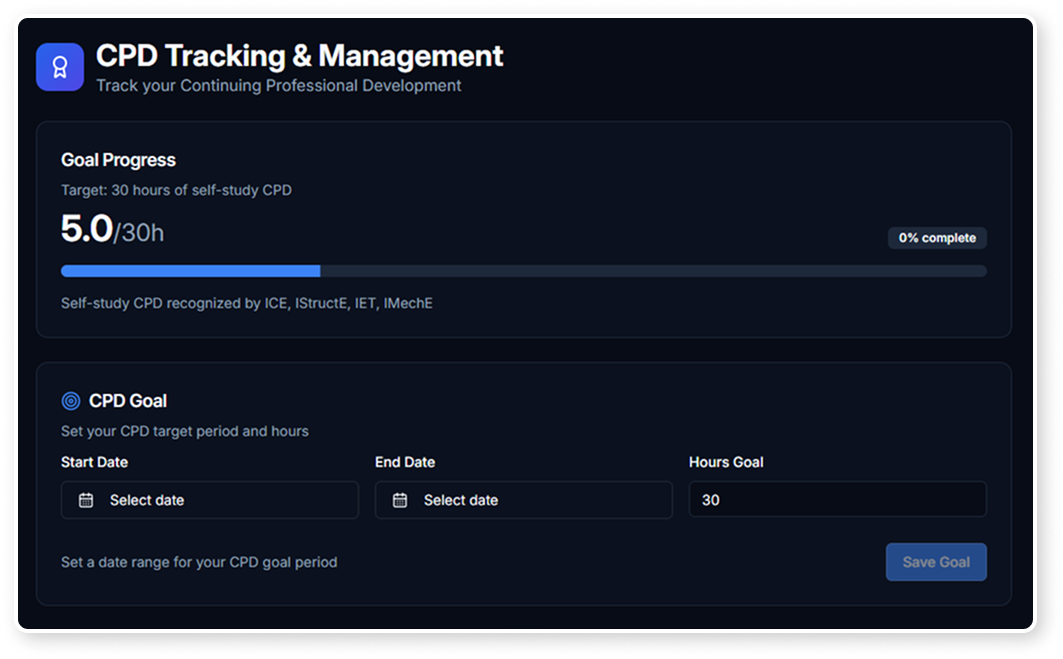
Task: Click the blue goal progress bar
Action: click(x=523, y=271)
